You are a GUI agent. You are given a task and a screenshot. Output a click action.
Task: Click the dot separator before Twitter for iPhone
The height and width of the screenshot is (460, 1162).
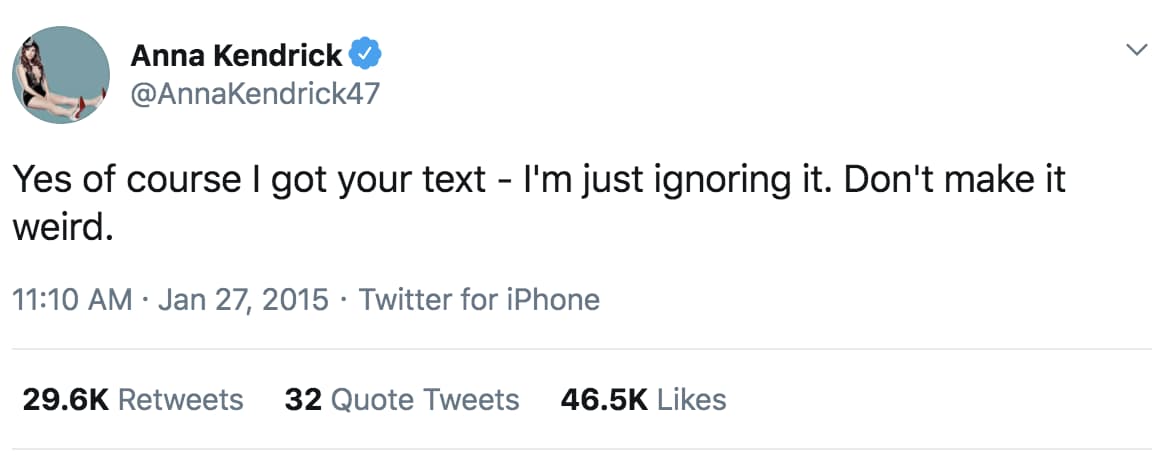(x=343, y=299)
